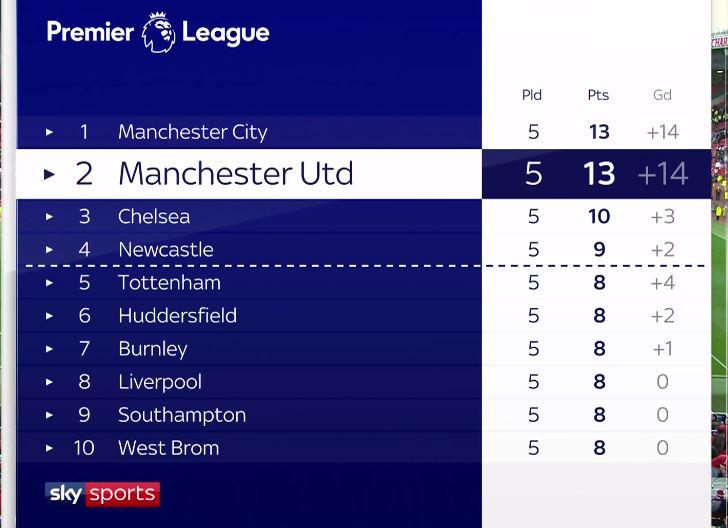Click the arrow beside West Brom

pos(49,448)
